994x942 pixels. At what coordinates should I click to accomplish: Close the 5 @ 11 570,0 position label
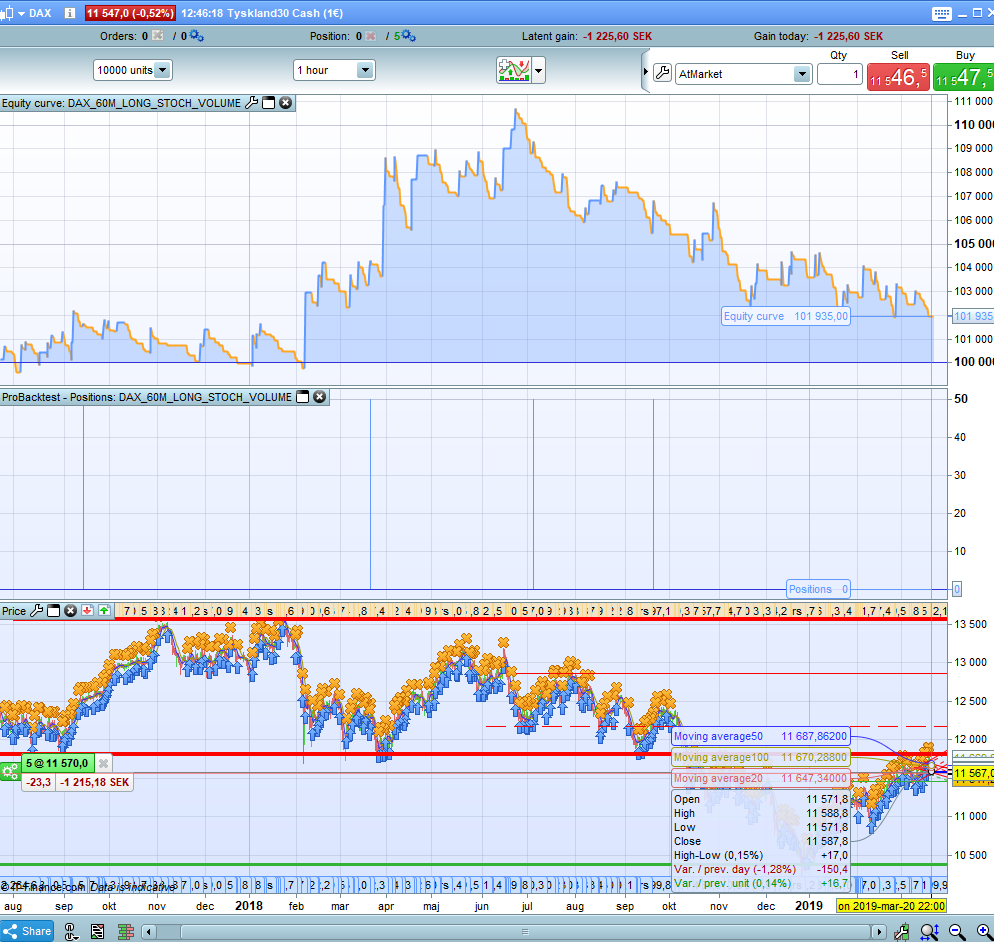click(102, 763)
